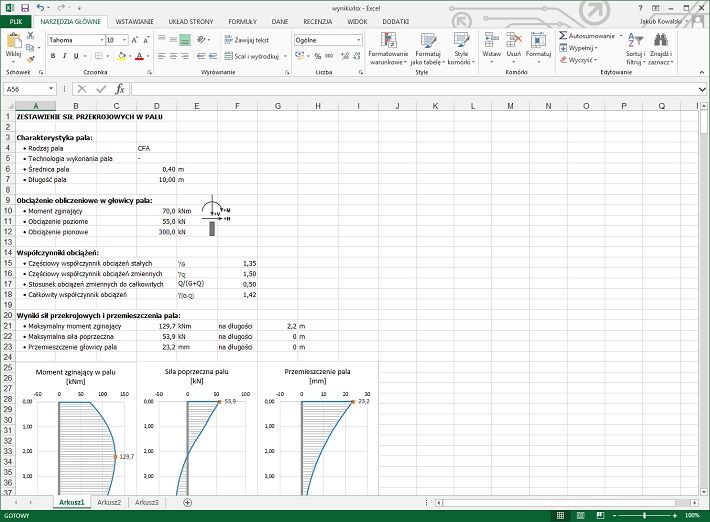This screenshot has width=710, height=522.
Task: Expand the Autosumowanie dropdown arrow
Action: [x=621, y=36]
